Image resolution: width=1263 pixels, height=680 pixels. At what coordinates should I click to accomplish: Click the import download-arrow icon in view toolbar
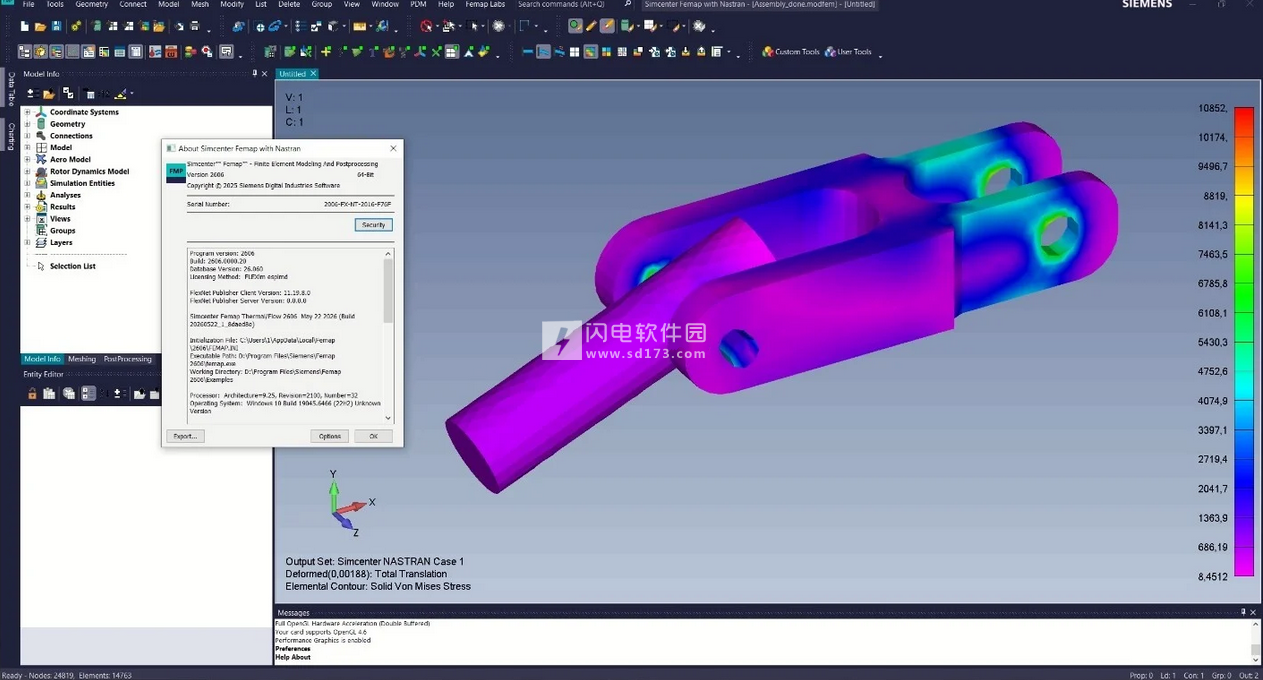pyautogui.click(x=686, y=52)
